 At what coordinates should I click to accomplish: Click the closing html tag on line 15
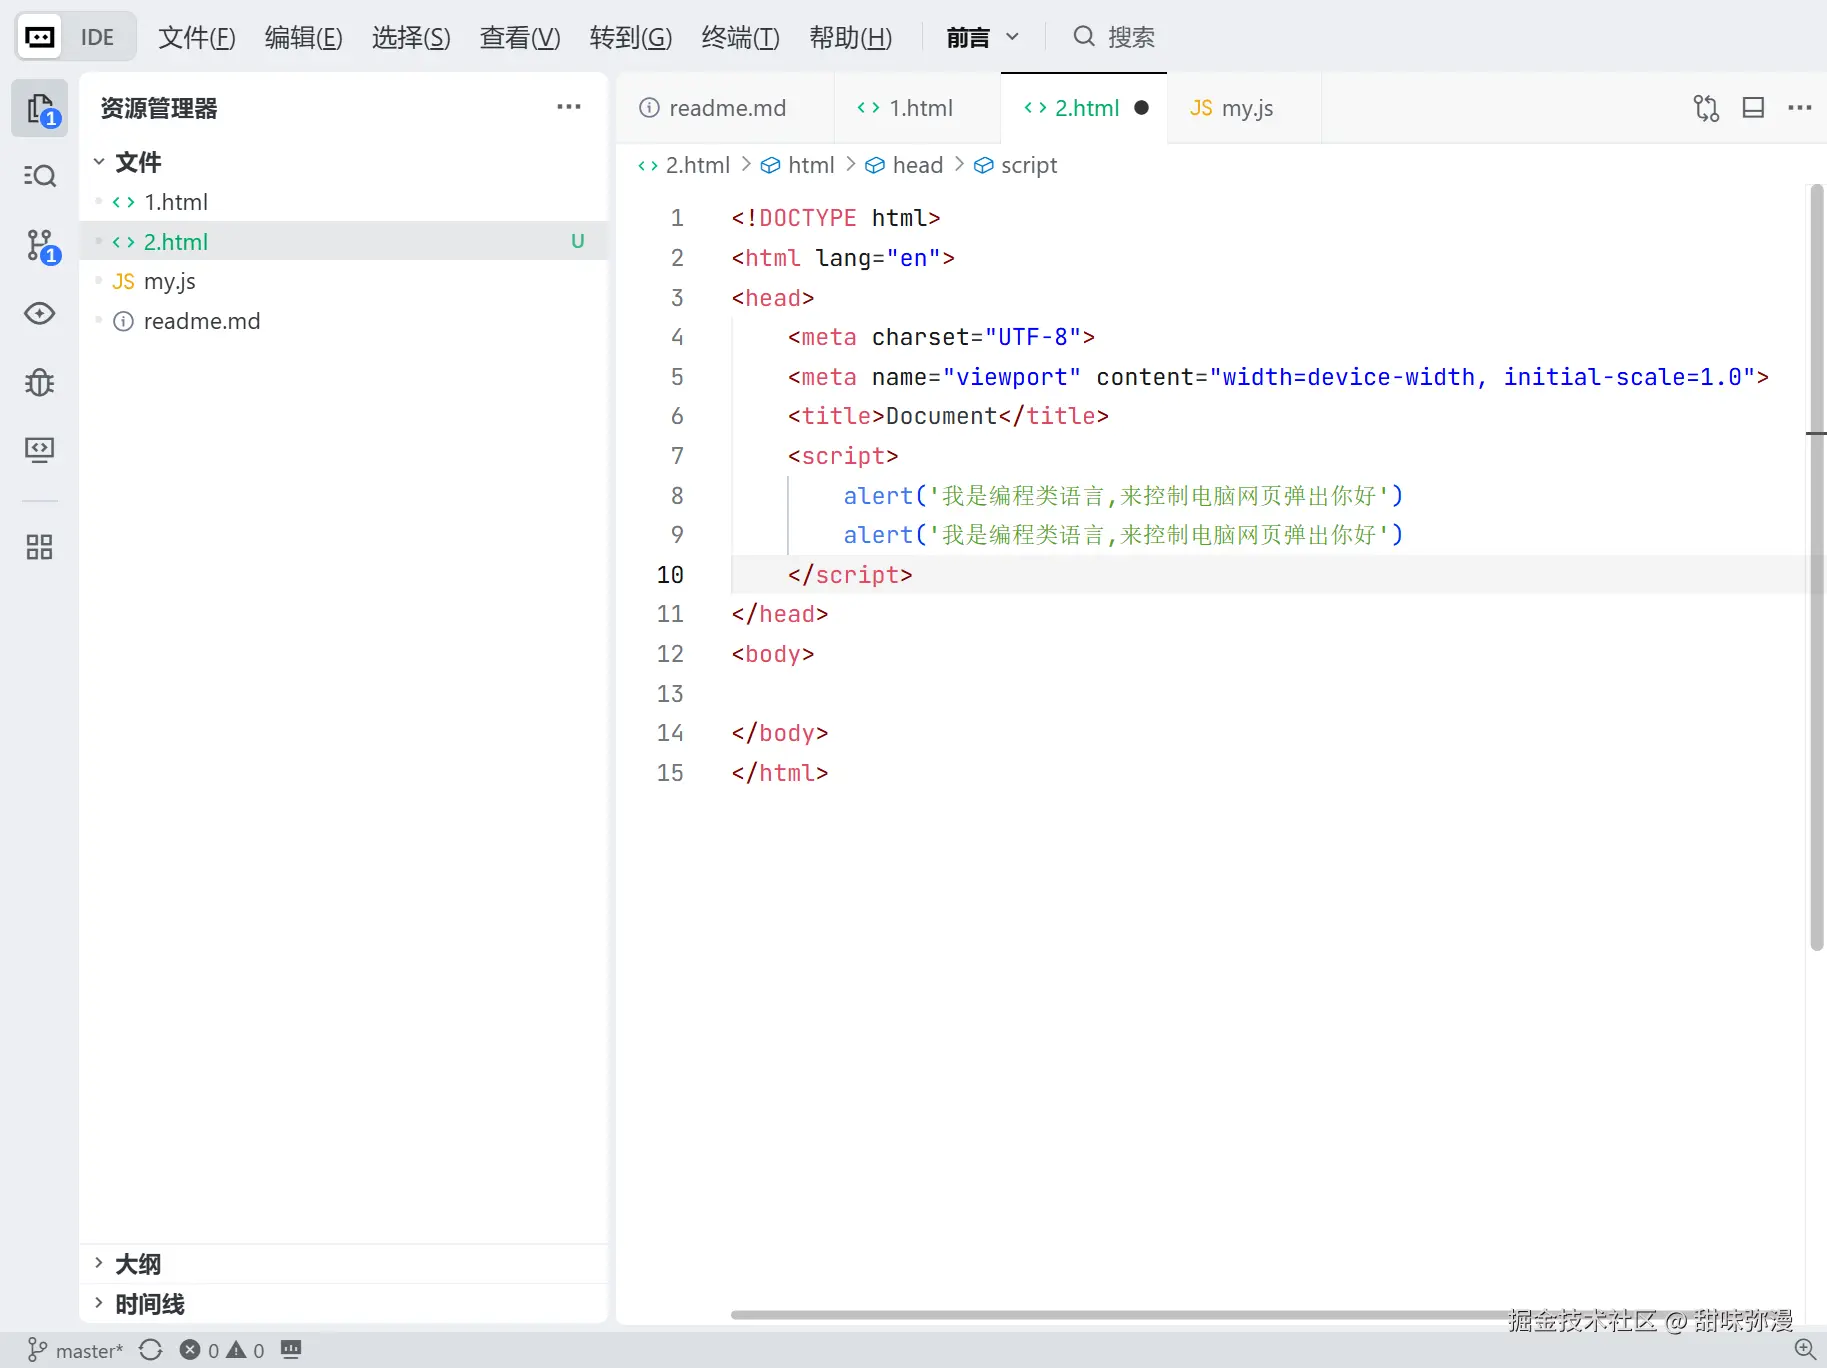click(x=780, y=773)
